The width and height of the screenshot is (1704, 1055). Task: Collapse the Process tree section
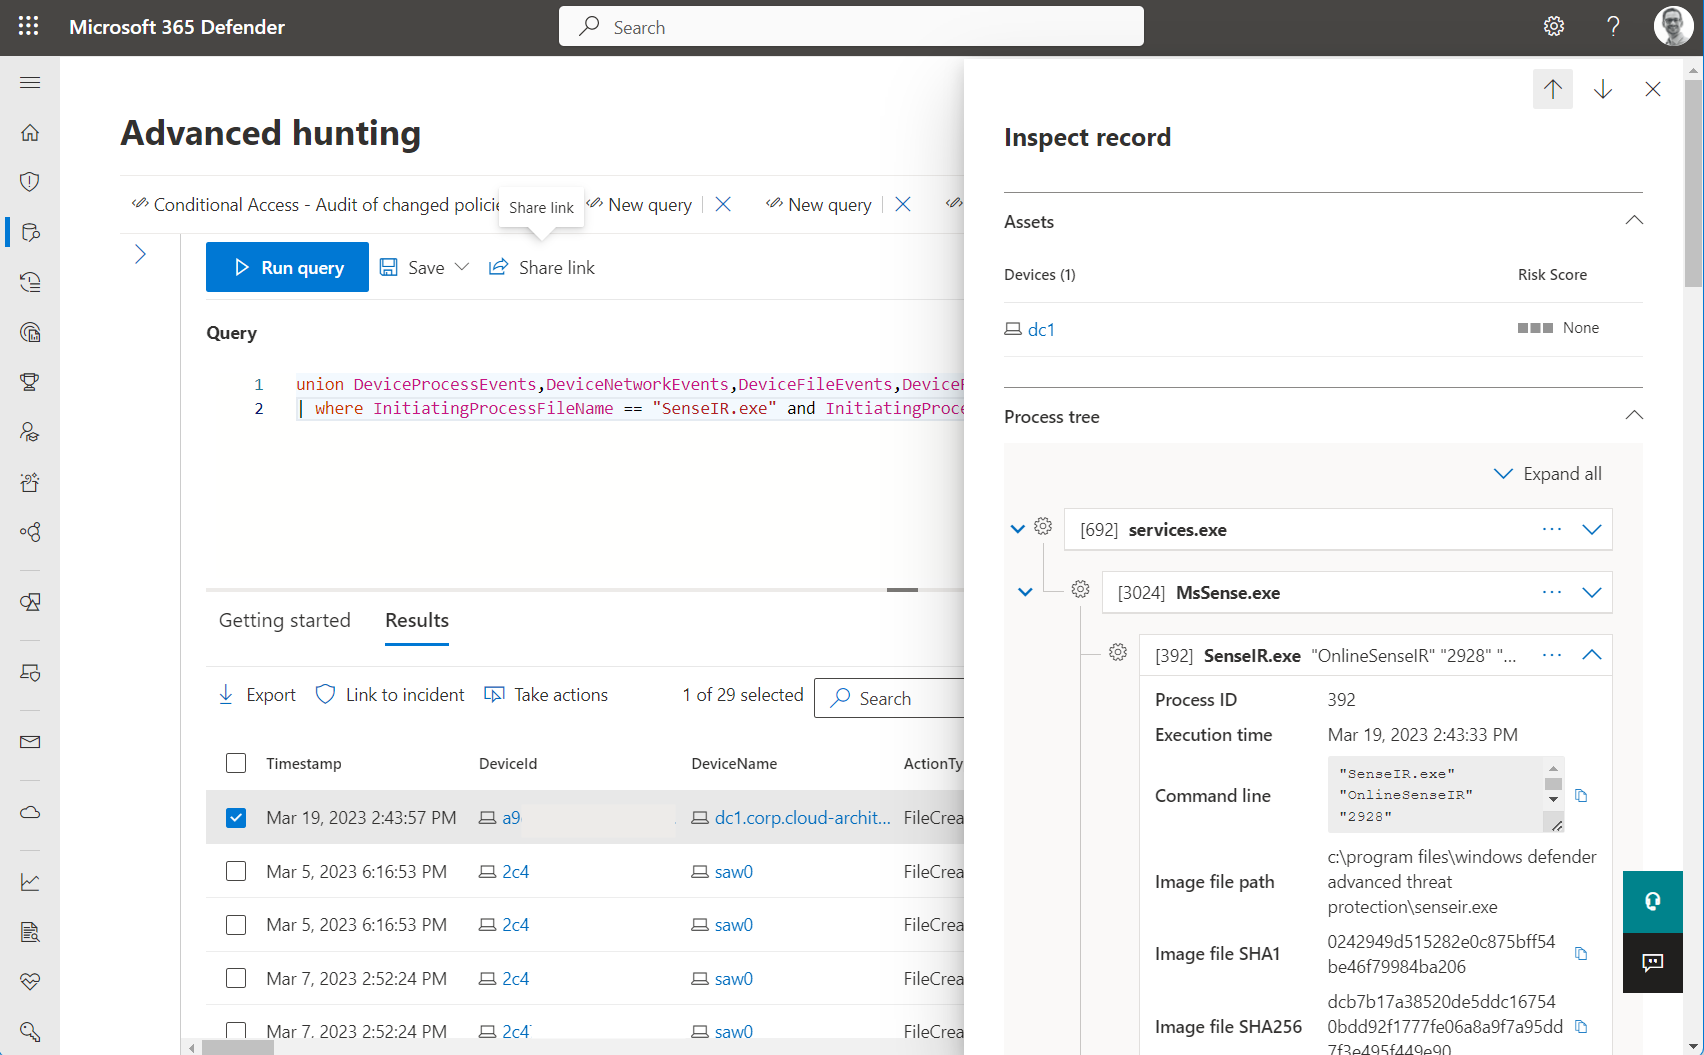[1634, 416]
